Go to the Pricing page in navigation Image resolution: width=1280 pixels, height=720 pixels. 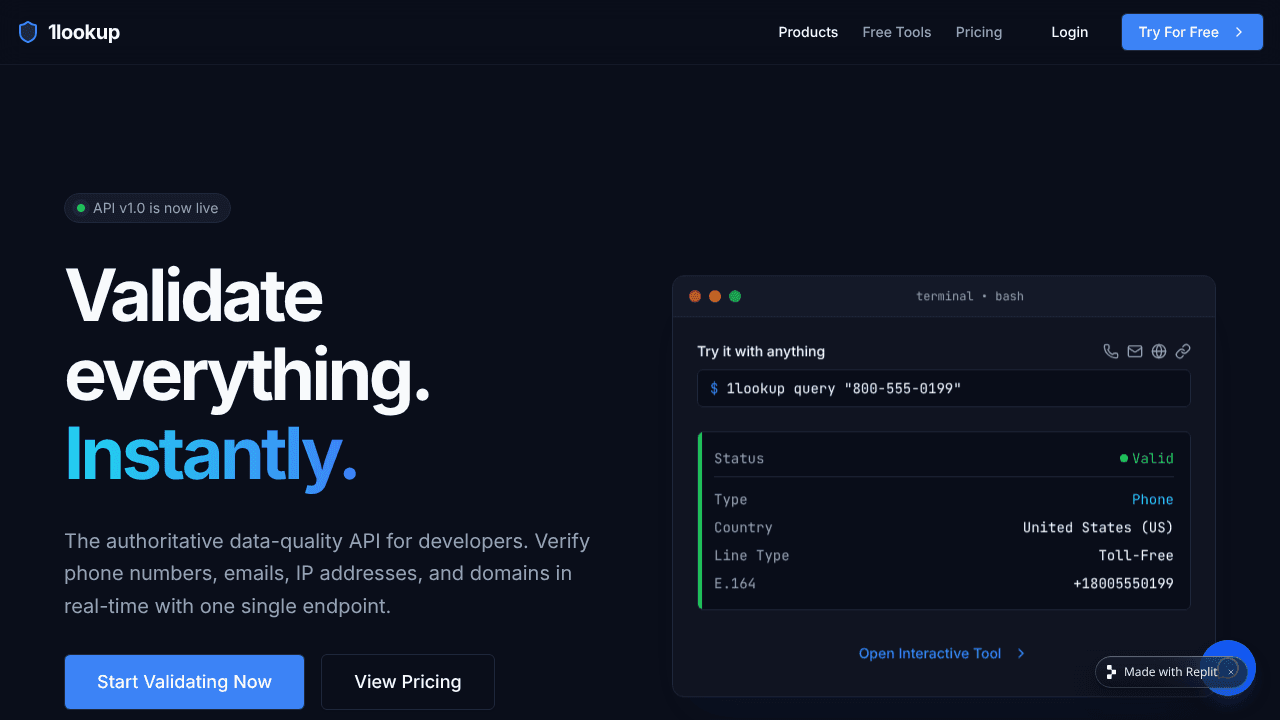click(x=979, y=32)
